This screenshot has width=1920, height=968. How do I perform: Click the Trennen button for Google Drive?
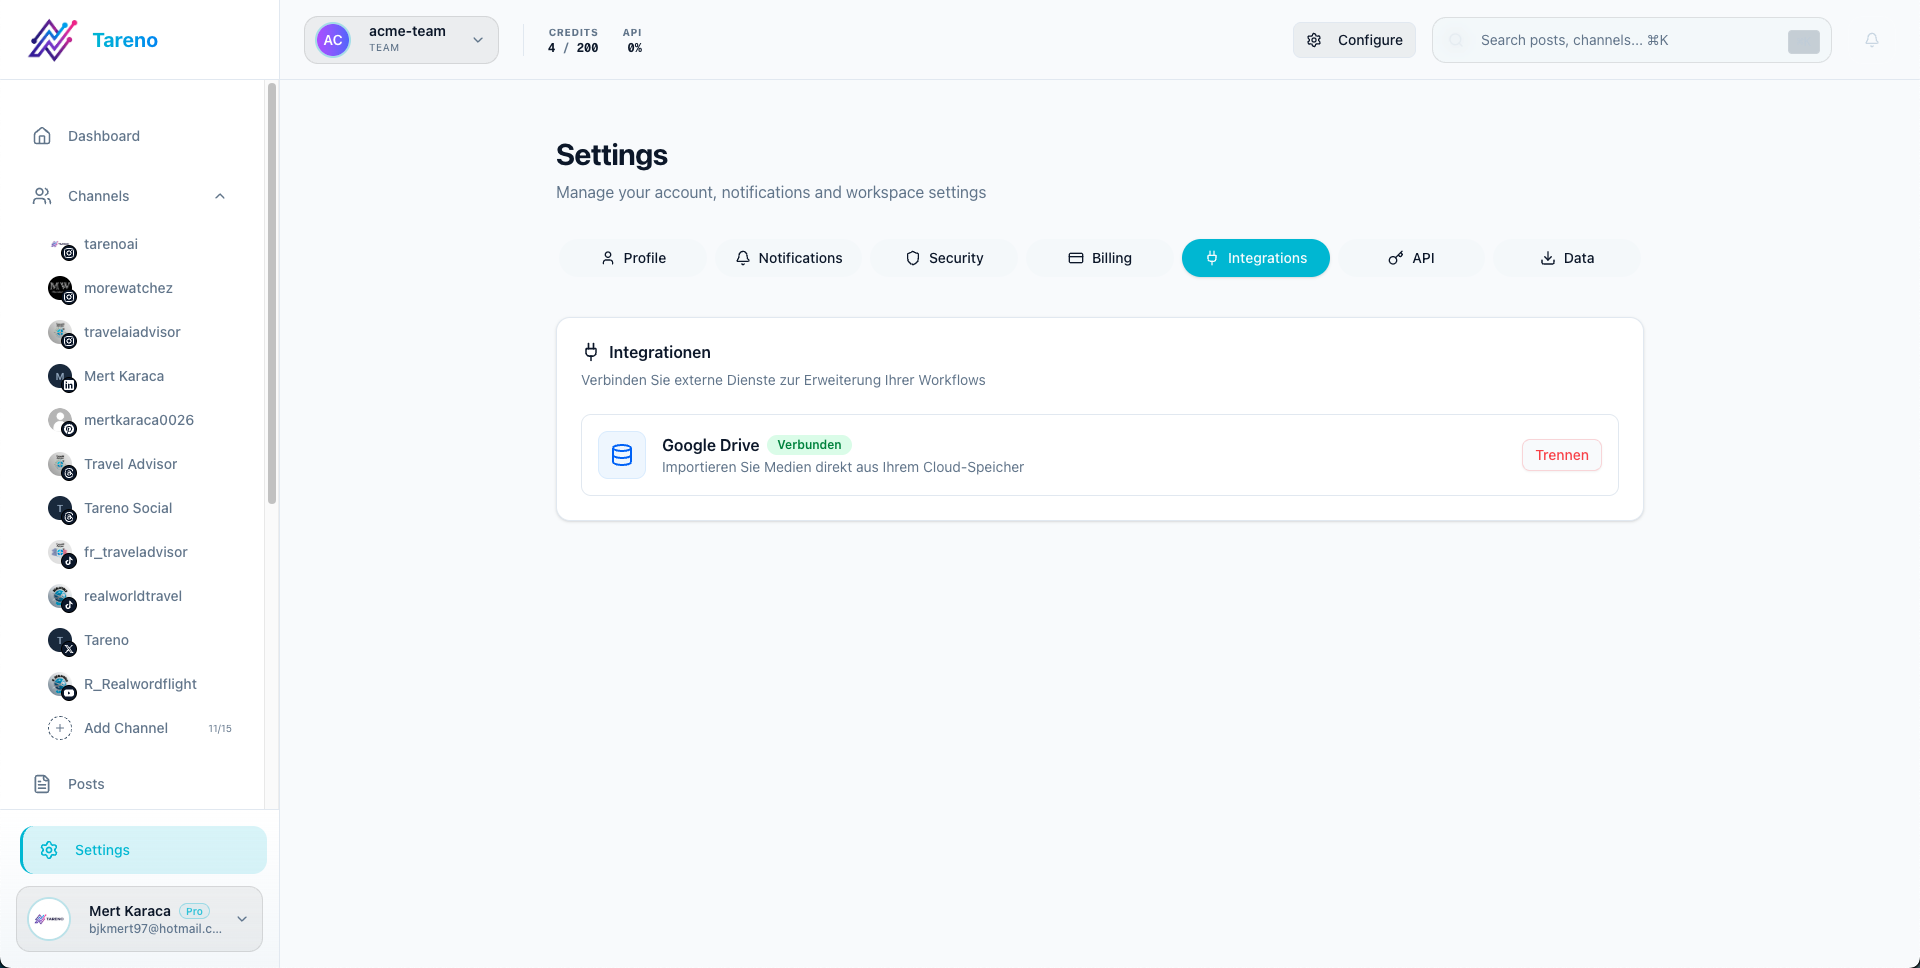click(1561, 455)
